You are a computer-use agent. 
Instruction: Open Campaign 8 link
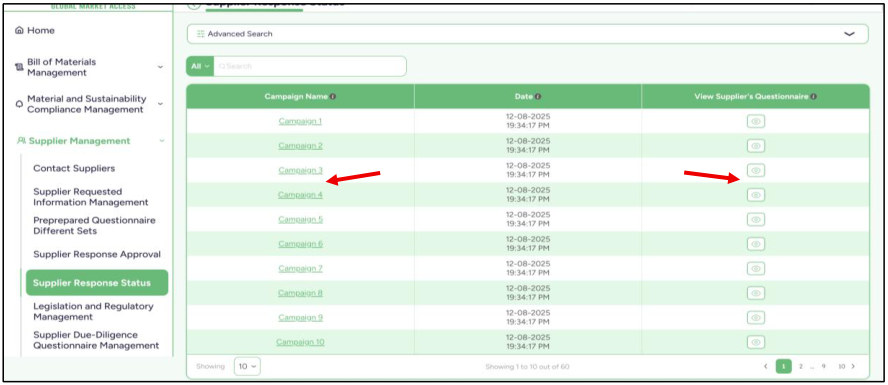[x=300, y=293]
